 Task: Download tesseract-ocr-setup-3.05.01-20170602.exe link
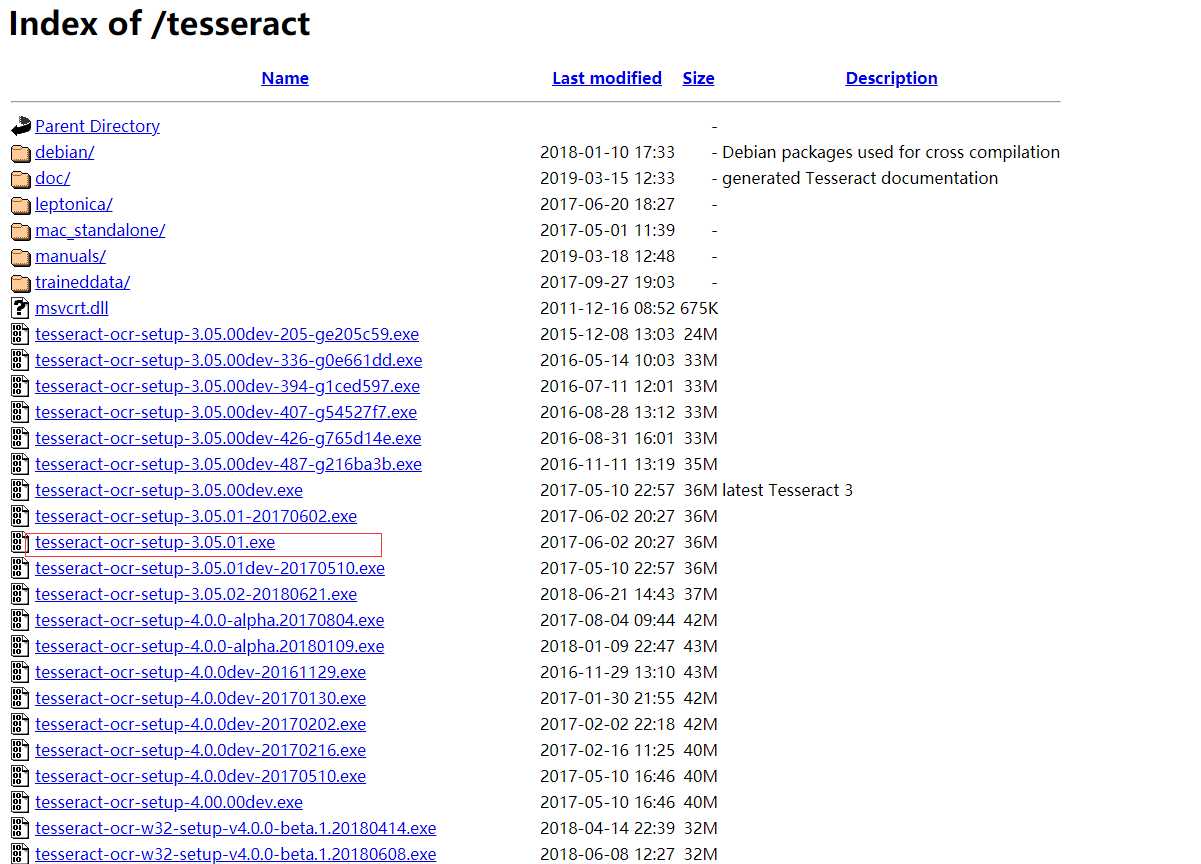click(x=196, y=516)
